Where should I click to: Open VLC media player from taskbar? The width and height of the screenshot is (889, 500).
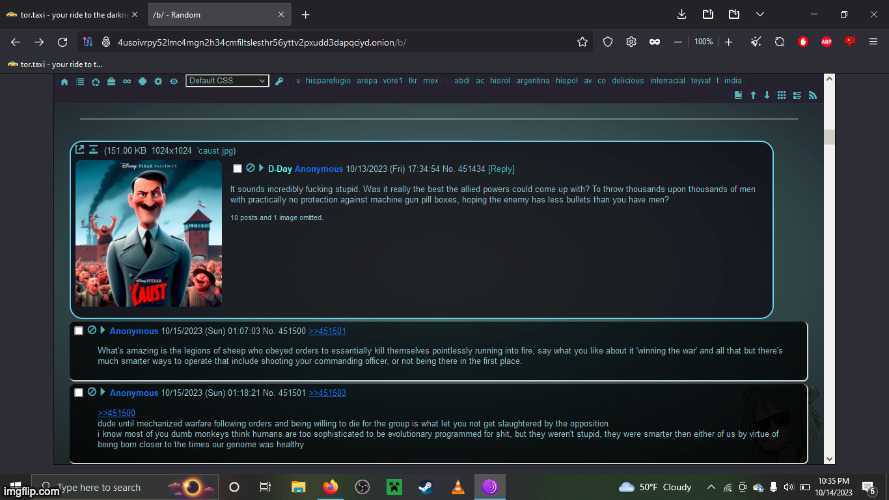coord(458,487)
